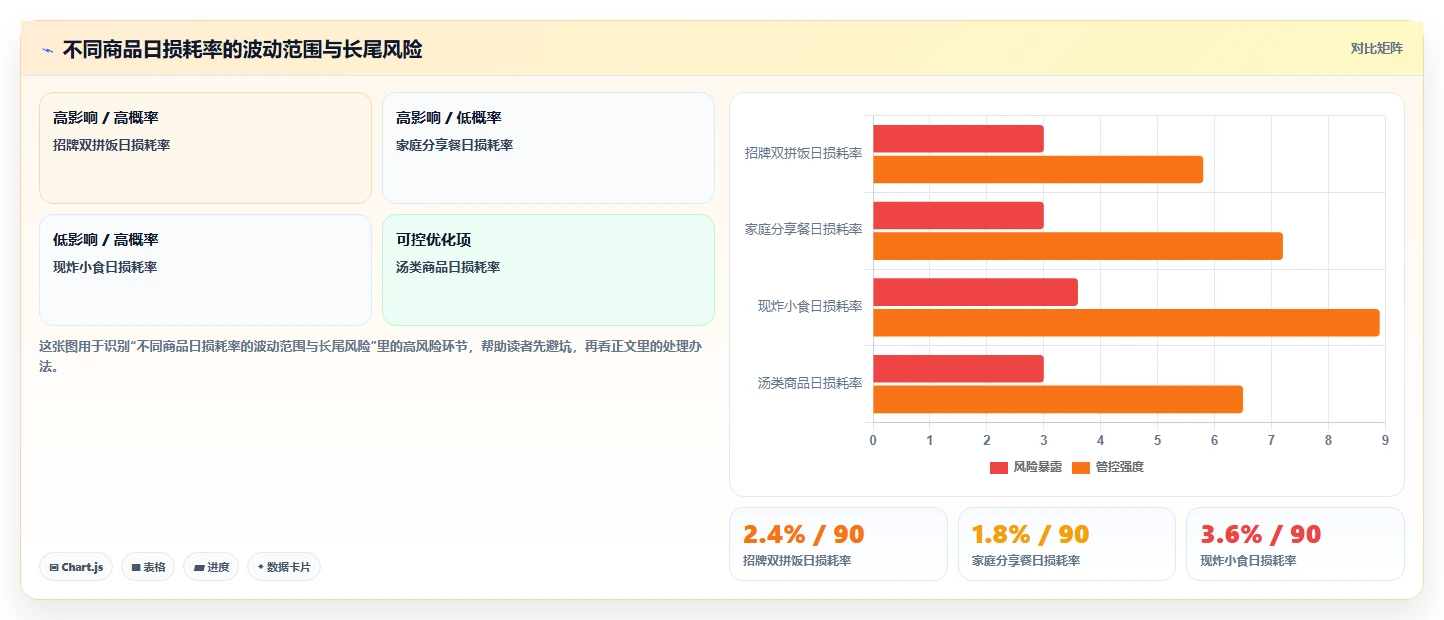Click red bar for 招牌双拼饭日损耗率
The height and width of the screenshot is (620, 1444).
pos(958,139)
